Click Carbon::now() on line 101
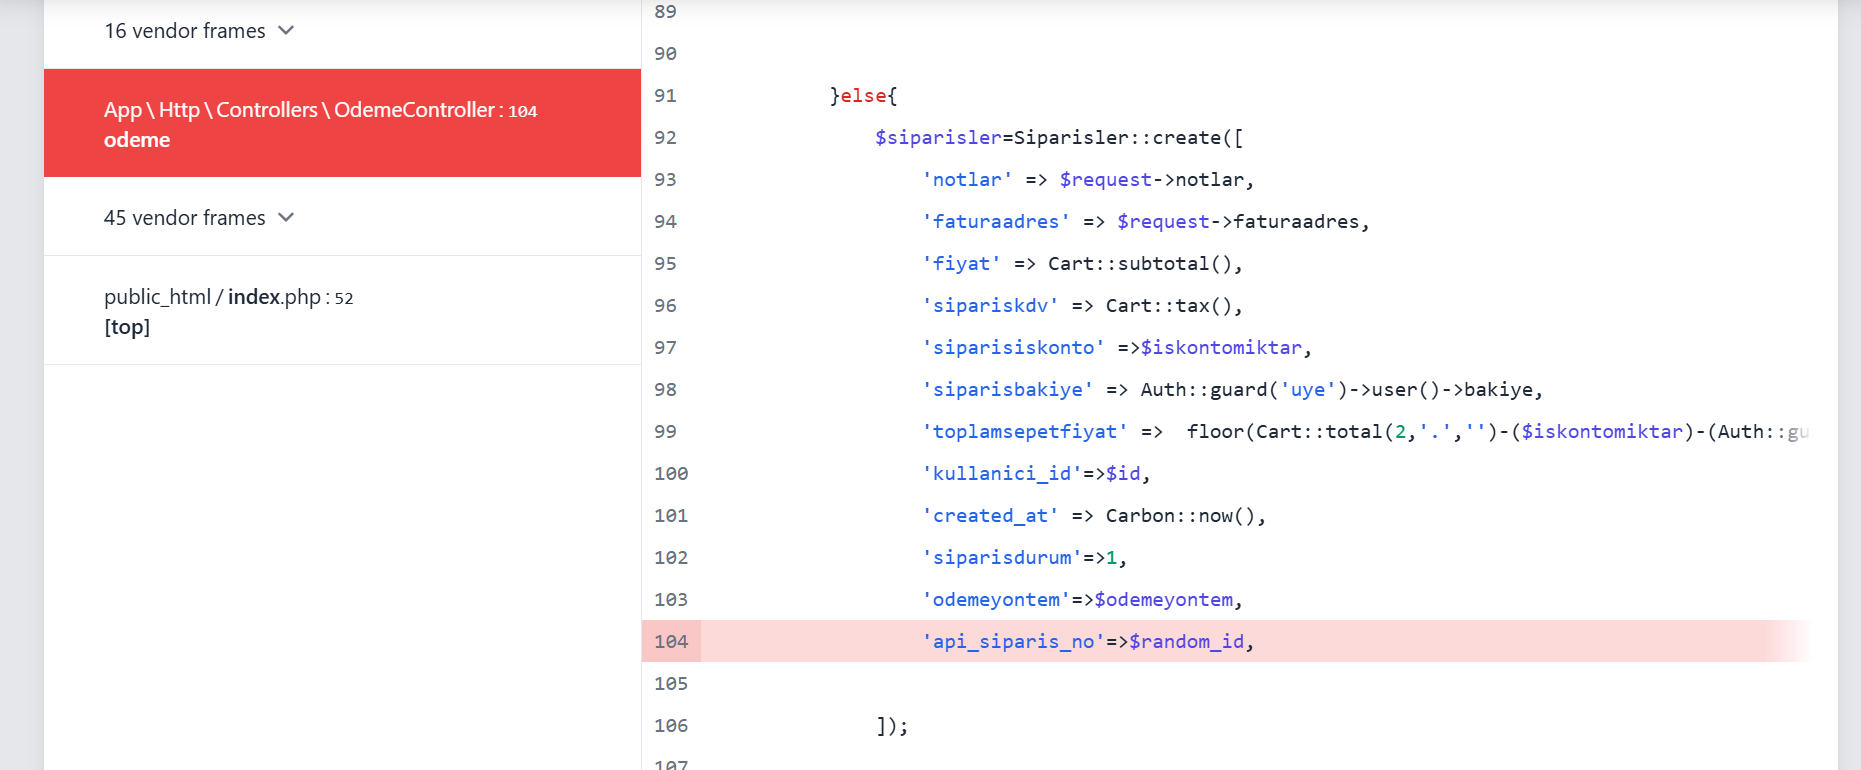This screenshot has height=770, width=1861. tap(1180, 515)
